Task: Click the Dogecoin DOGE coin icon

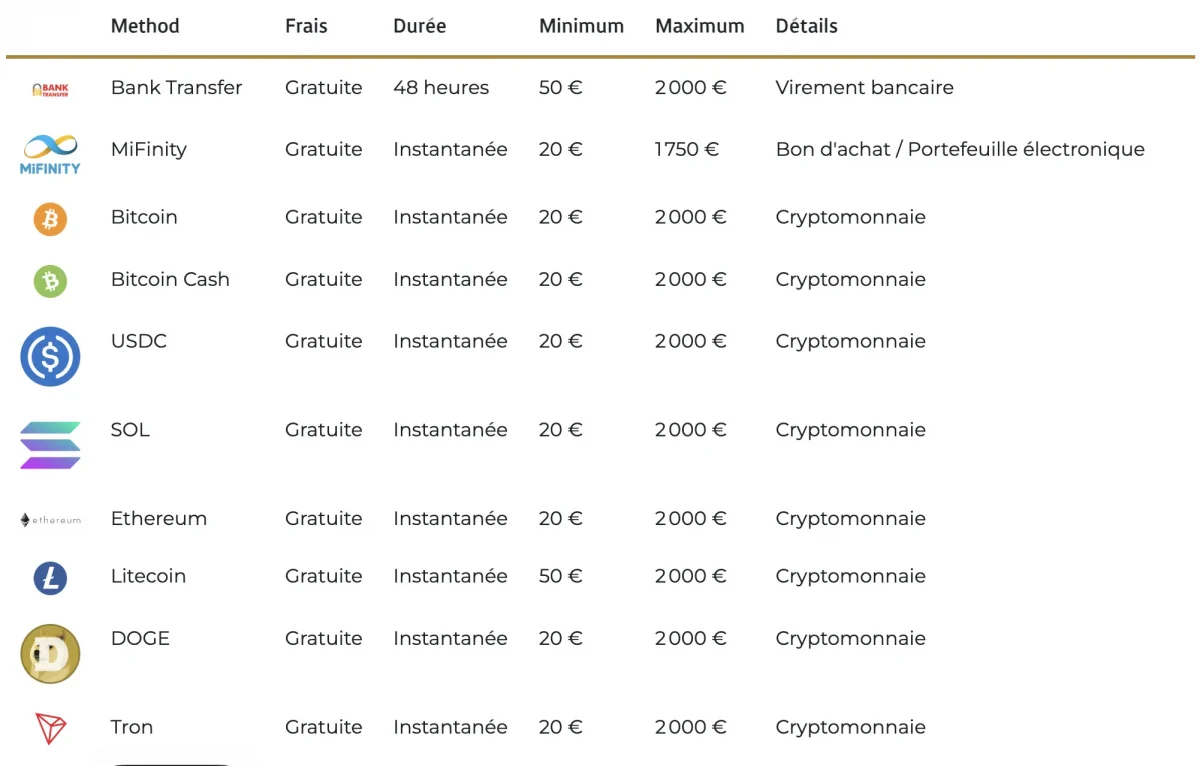Action: click(x=50, y=654)
